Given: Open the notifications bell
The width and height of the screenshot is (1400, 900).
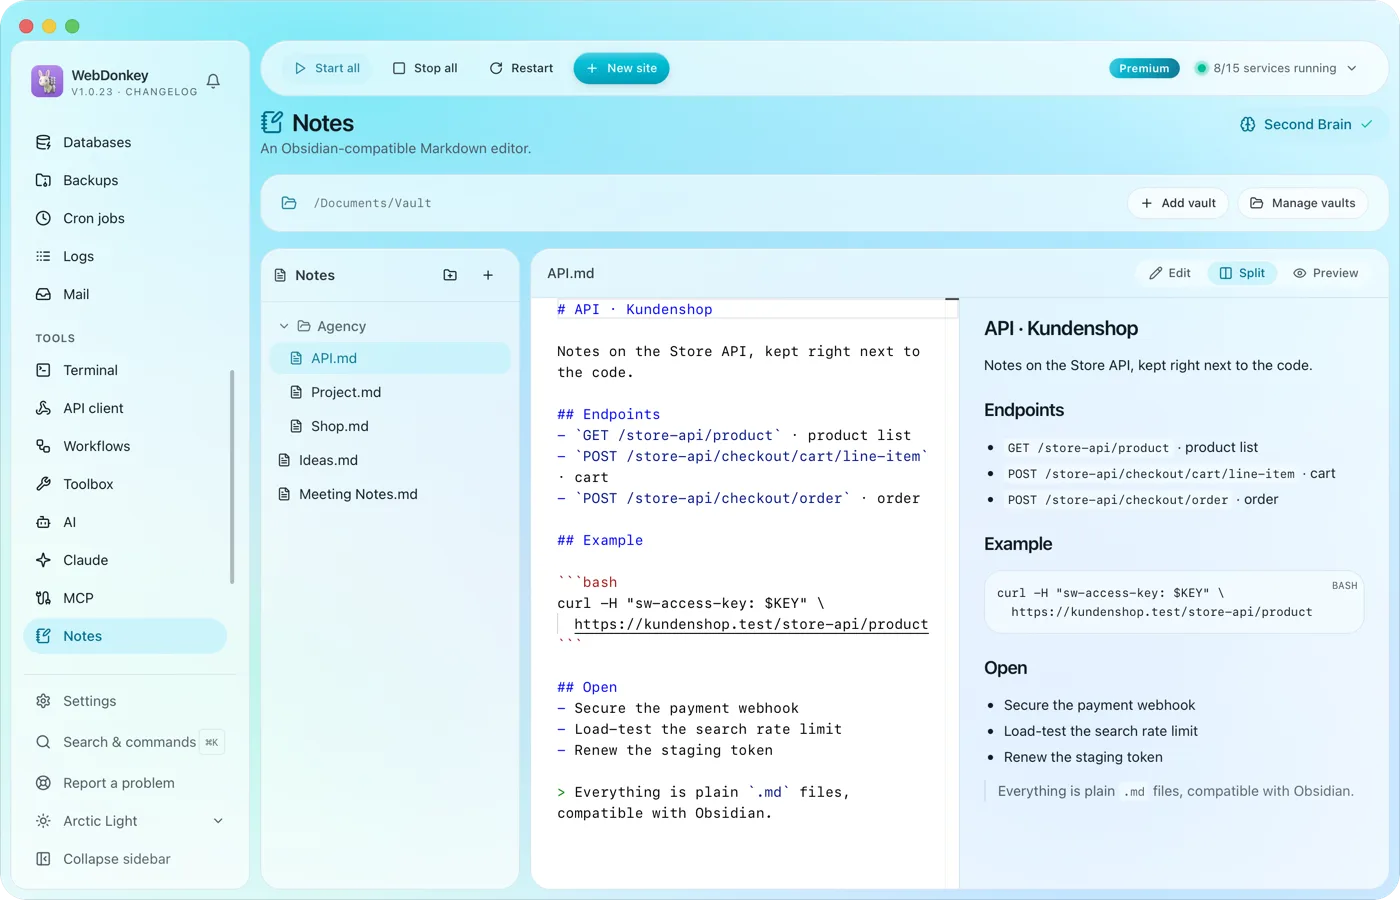Looking at the screenshot, I should pos(213,81).
